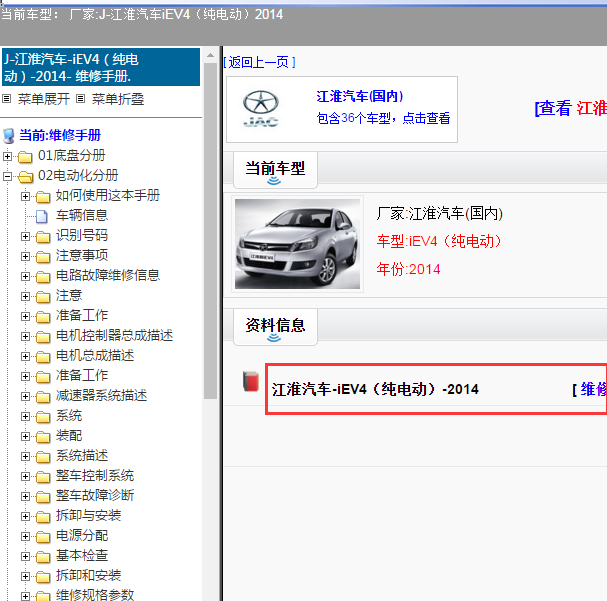
Task: Click the JAC brand logo
Action: pos(261,109)
